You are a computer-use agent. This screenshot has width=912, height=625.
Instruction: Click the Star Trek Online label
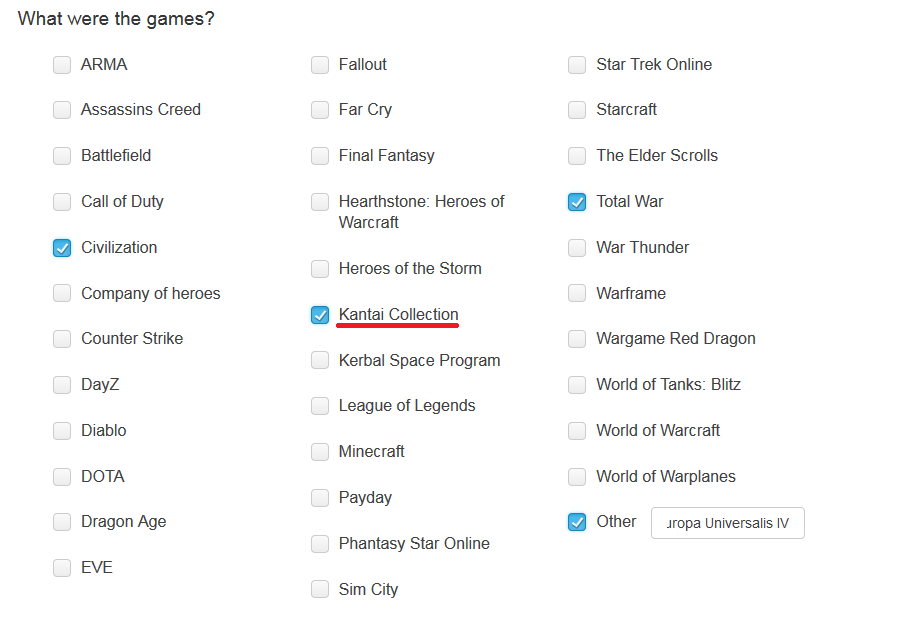654,65
